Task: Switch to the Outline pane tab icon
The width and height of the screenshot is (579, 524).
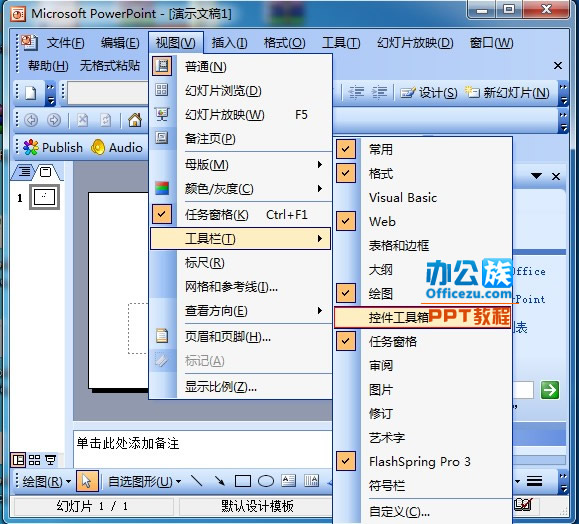Action: point(25,171)
